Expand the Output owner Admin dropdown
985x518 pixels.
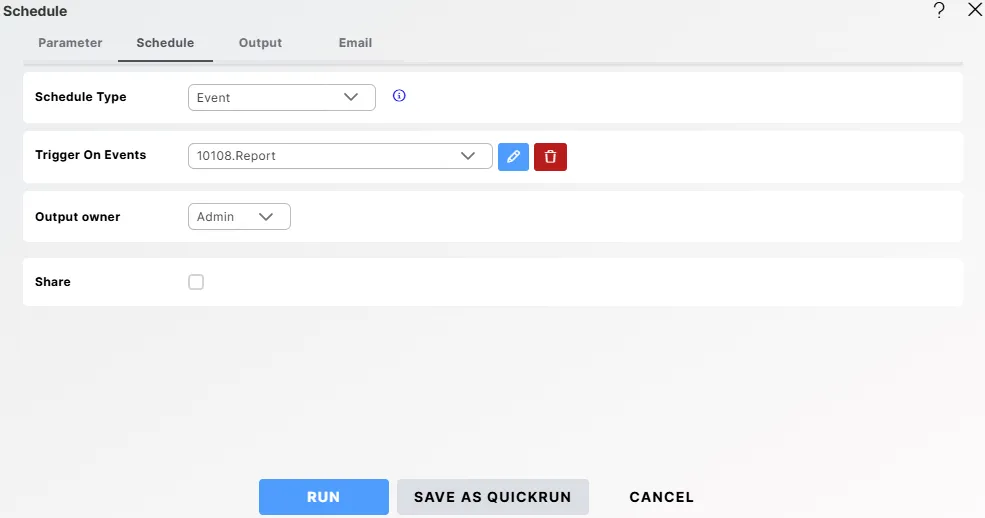point(239,217)
